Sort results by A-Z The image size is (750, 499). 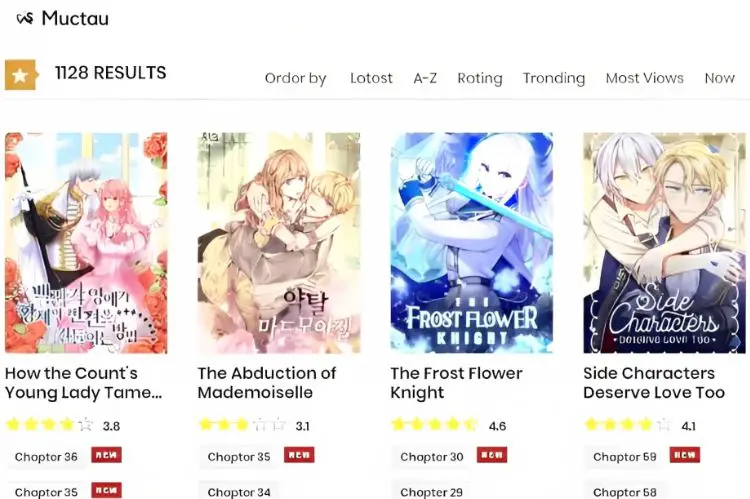[x=425, y=78]
